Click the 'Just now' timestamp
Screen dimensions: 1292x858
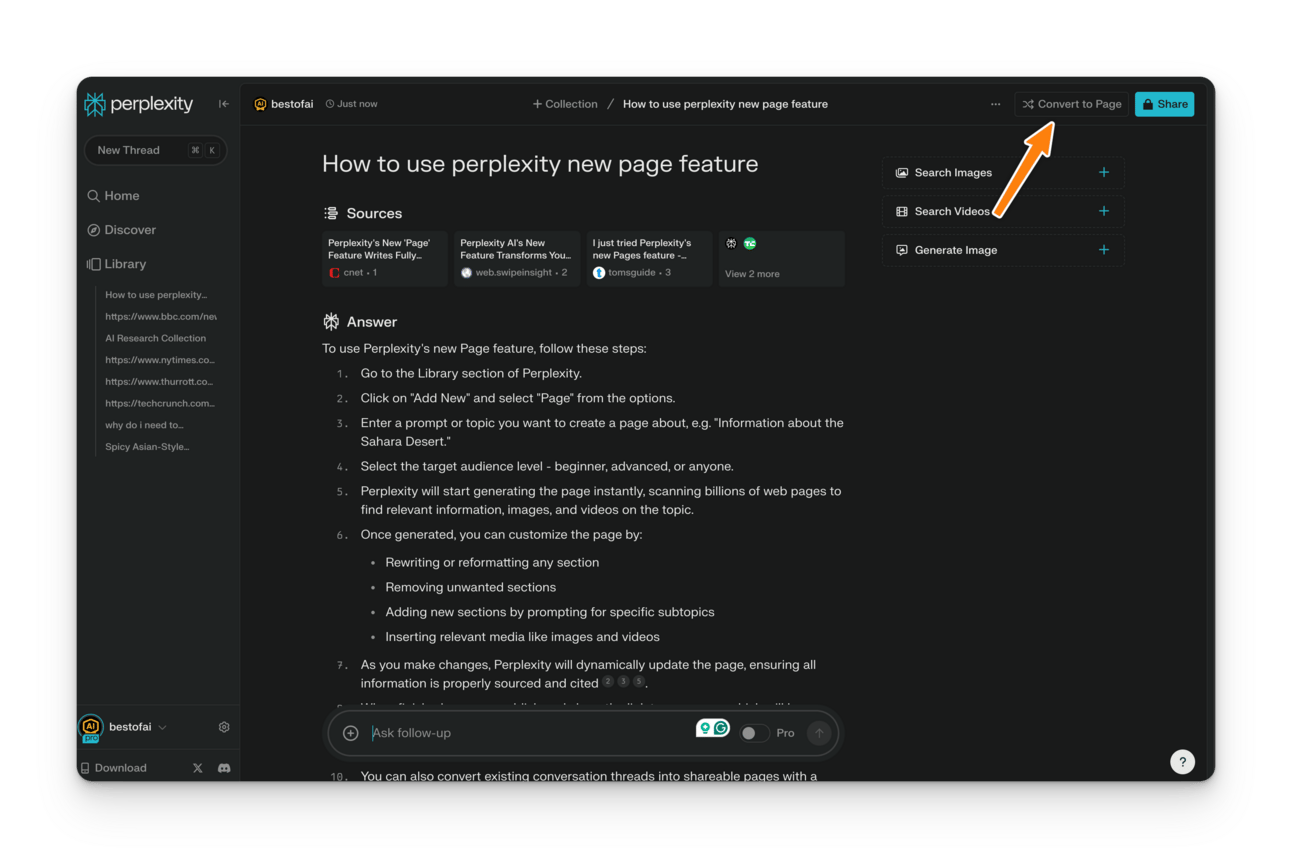(x=351, y=104)
